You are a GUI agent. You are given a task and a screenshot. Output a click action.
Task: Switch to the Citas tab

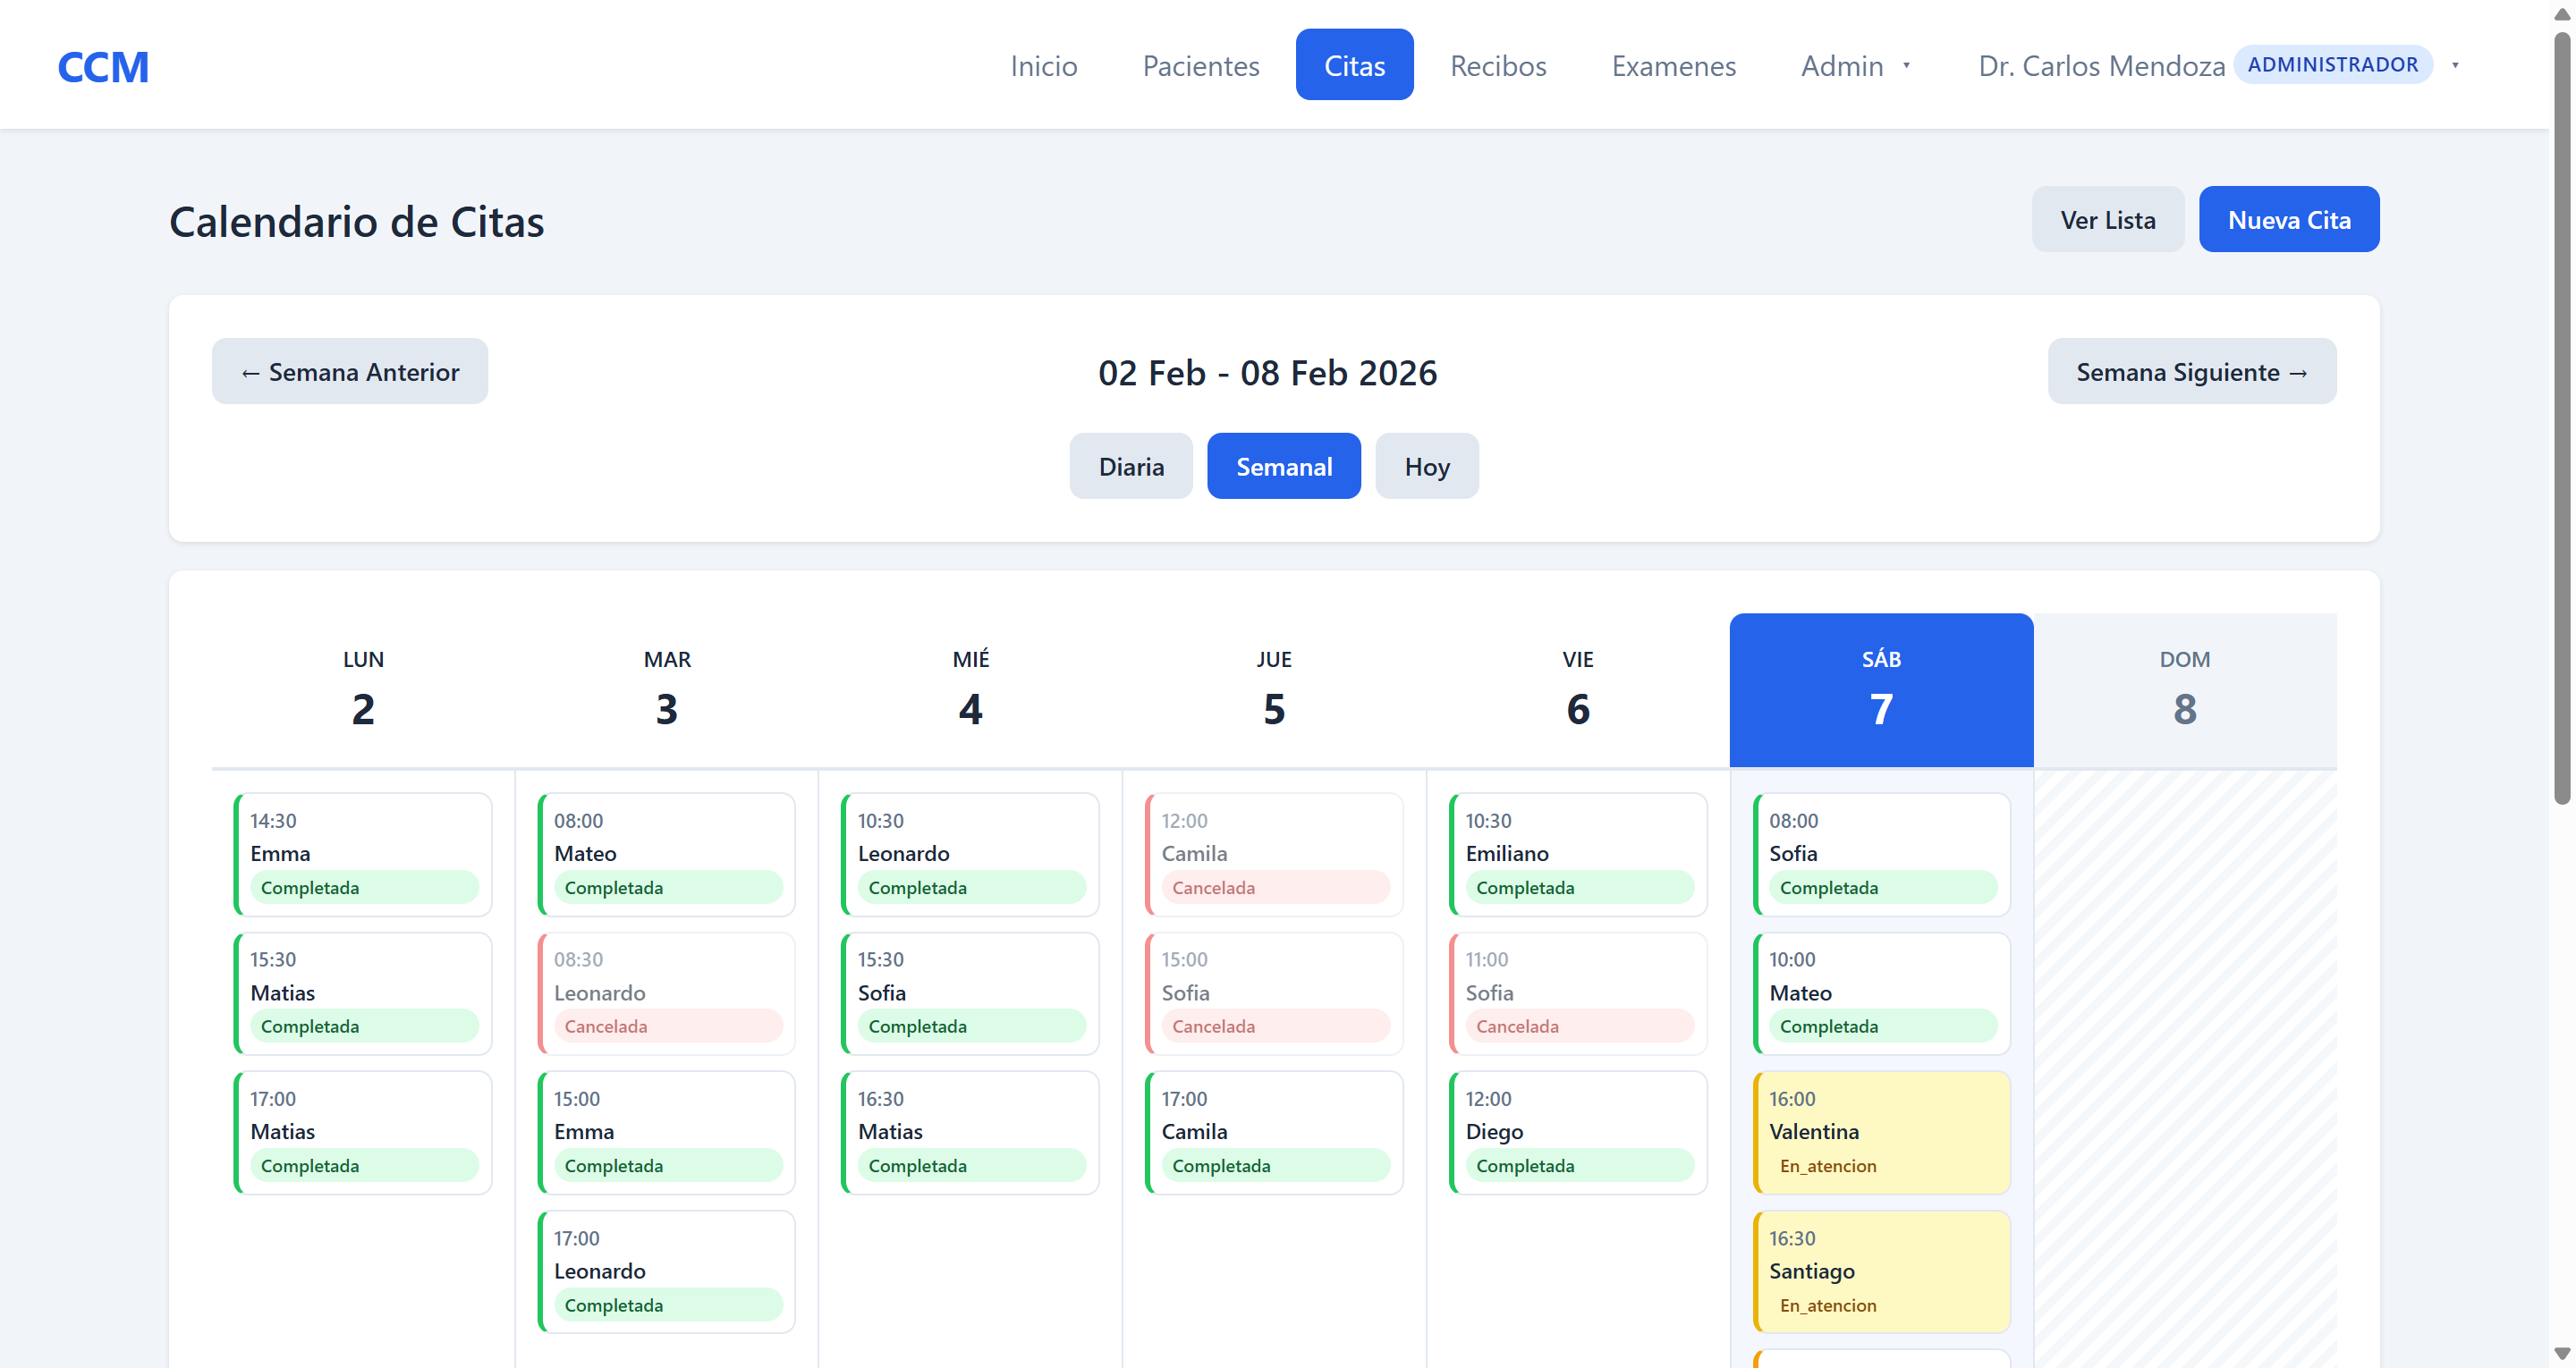[1354, 64]
